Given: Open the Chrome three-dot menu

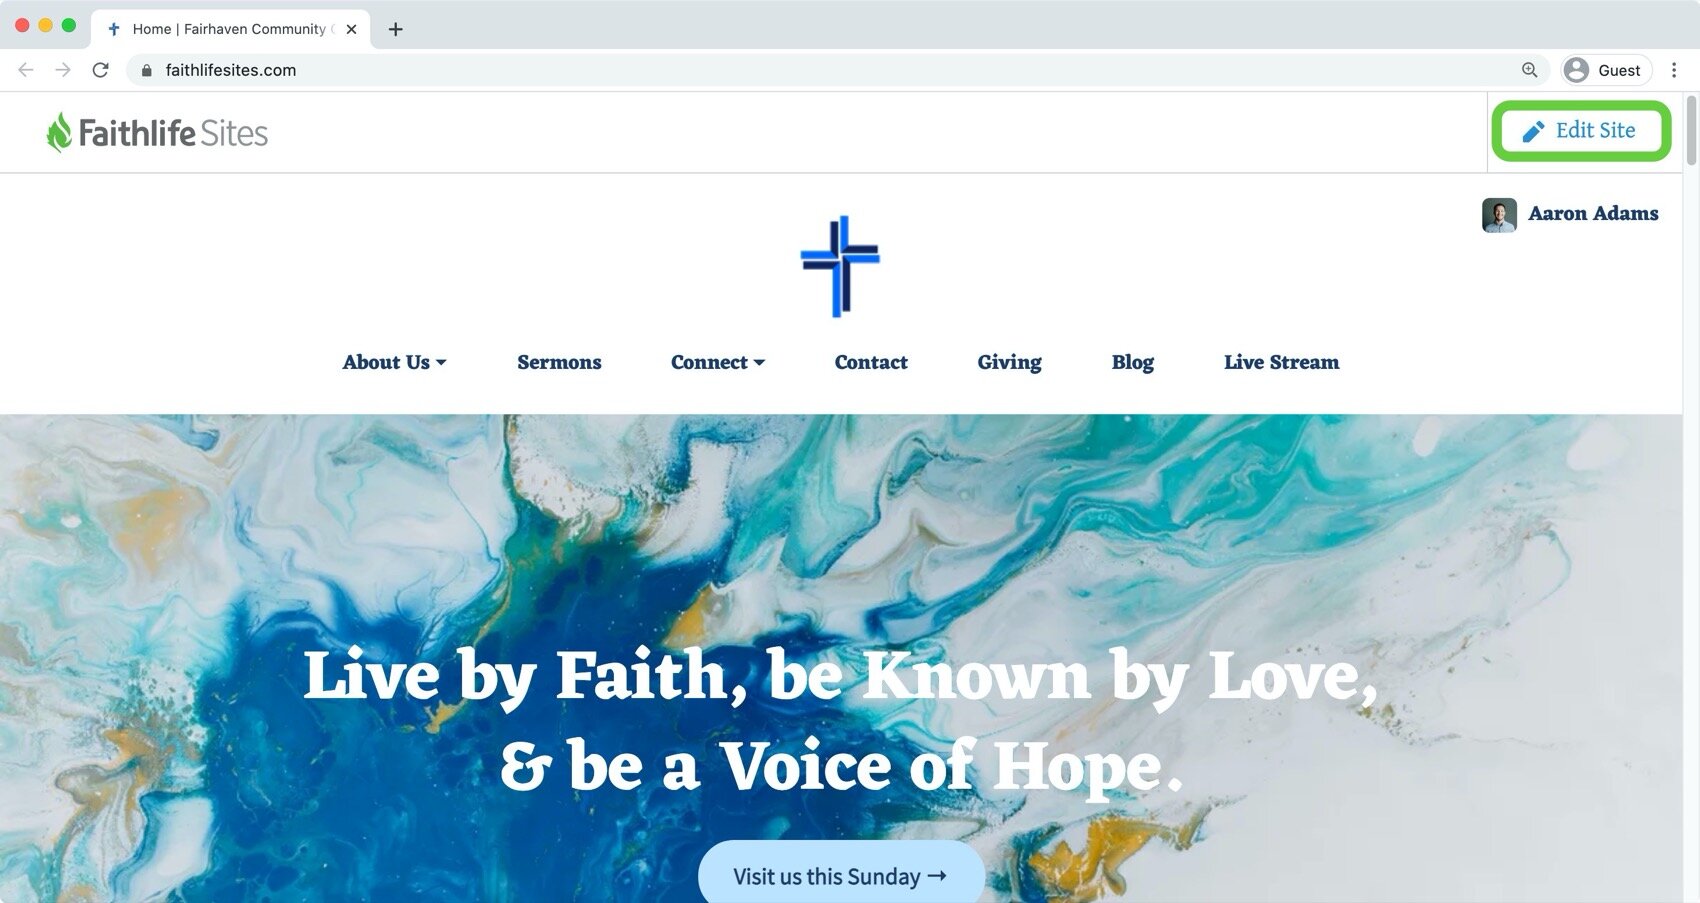Looking at the screenshot, I should (x=1674, y=70).
